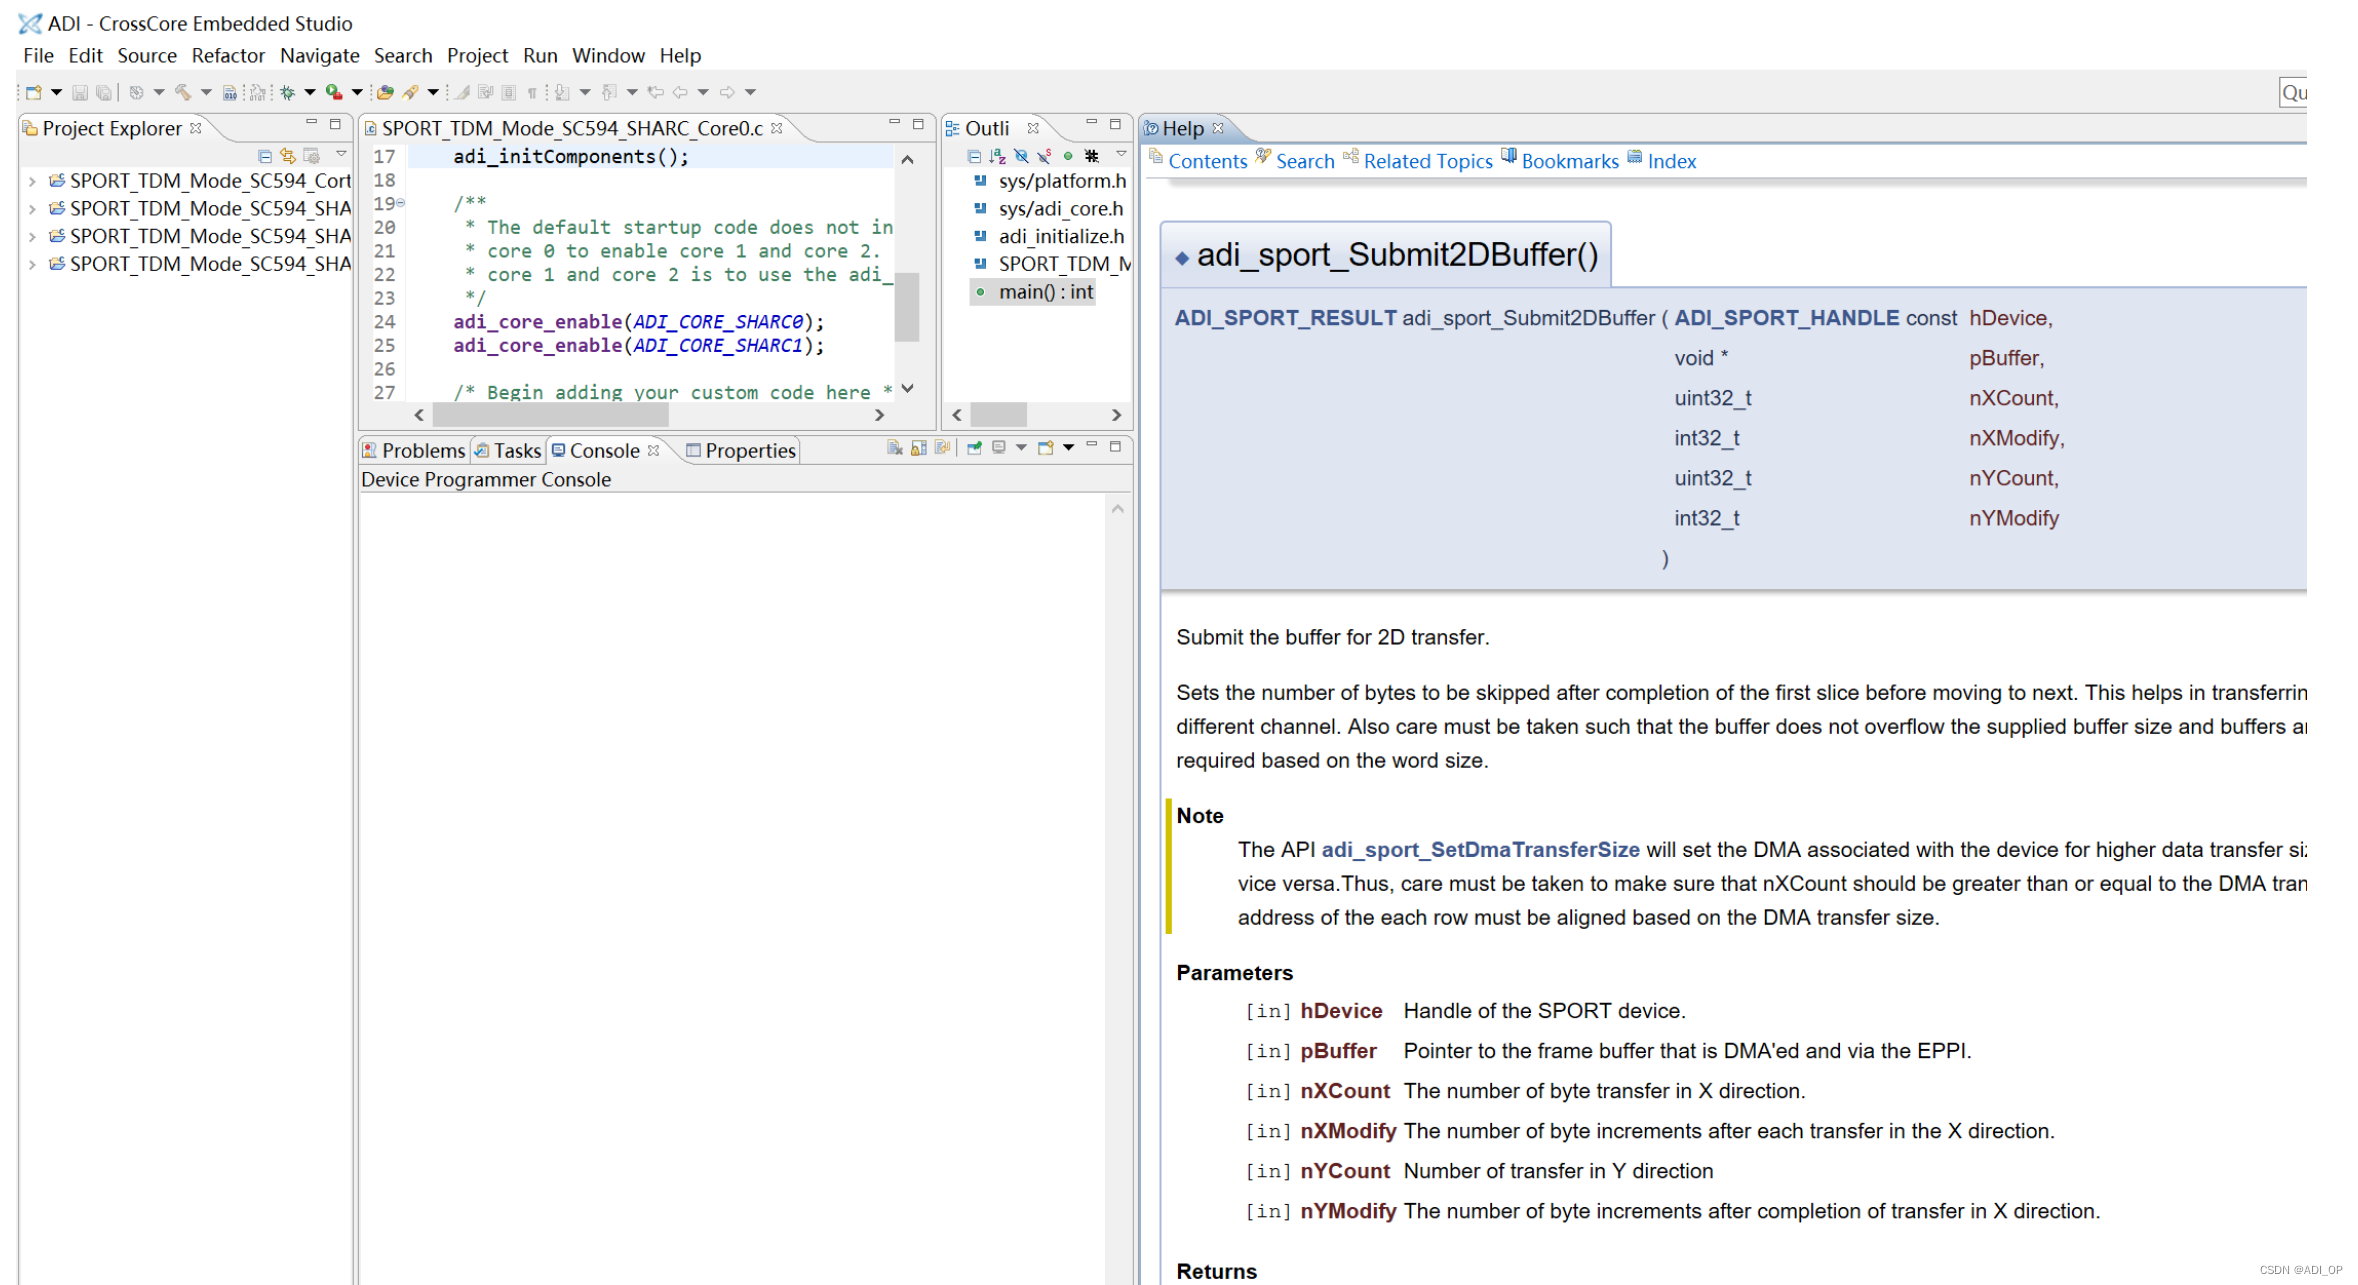
Task: Open the Build hammer dropdown arrow
Action: coord(206,93)
